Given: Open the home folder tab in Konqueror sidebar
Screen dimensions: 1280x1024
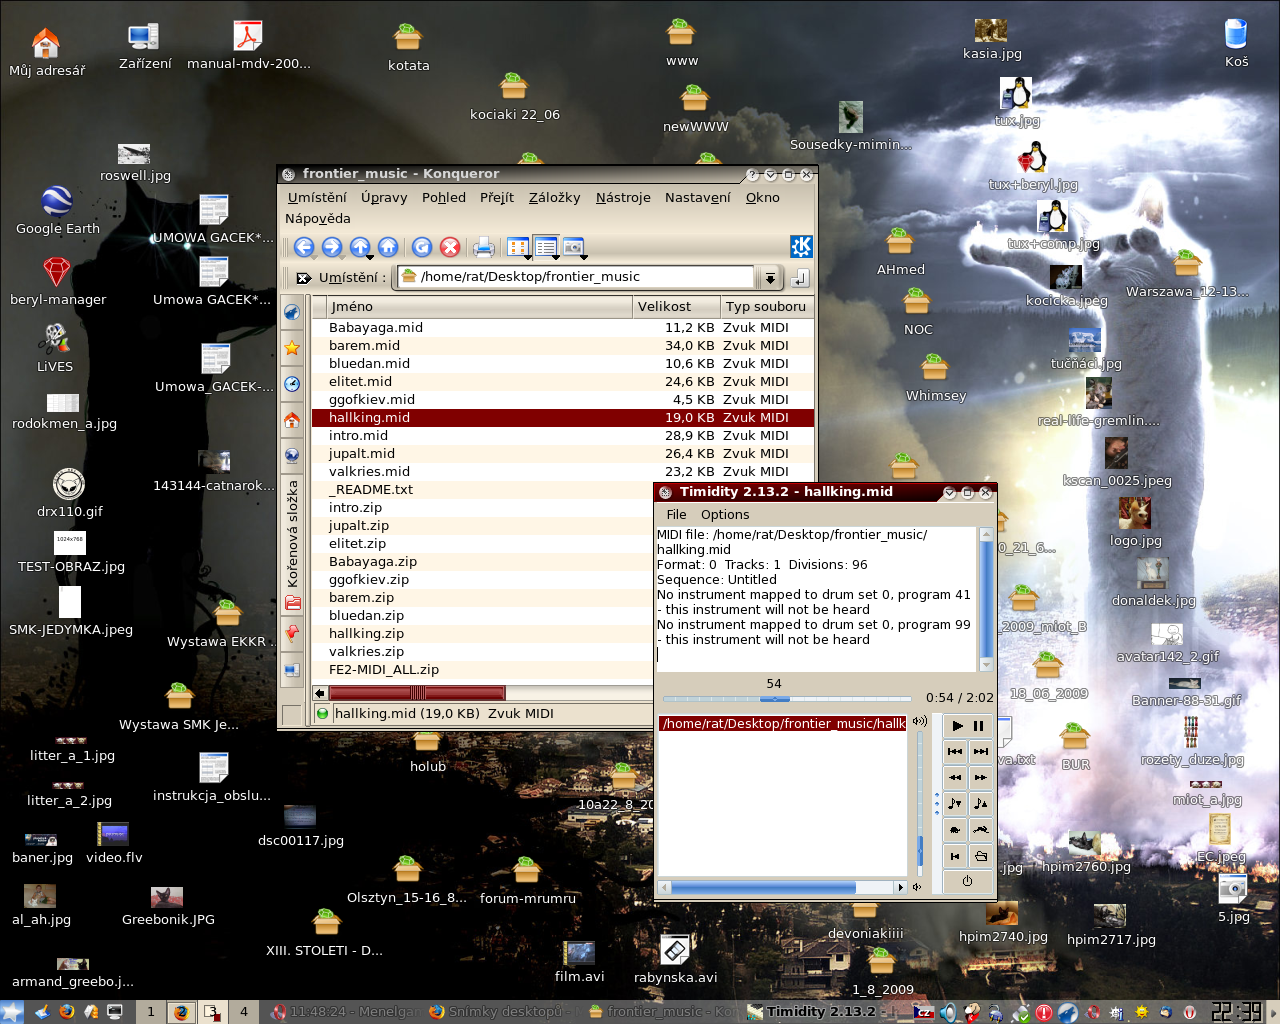Looking at the screenshot, I should coord(292,420).
